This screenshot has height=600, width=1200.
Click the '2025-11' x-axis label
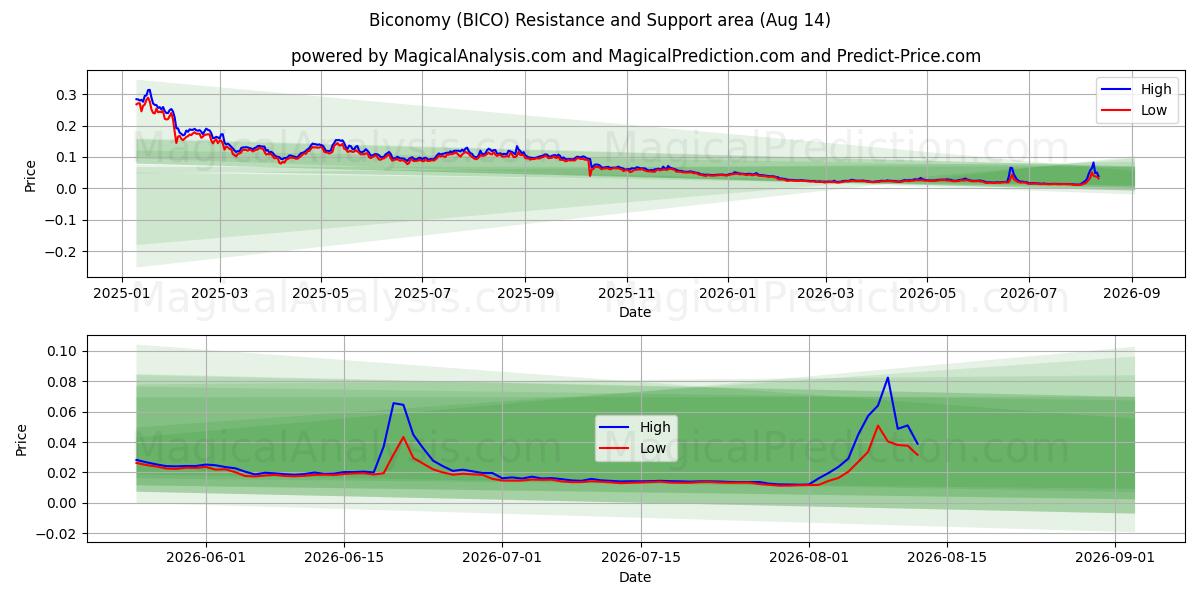(627, 295)
